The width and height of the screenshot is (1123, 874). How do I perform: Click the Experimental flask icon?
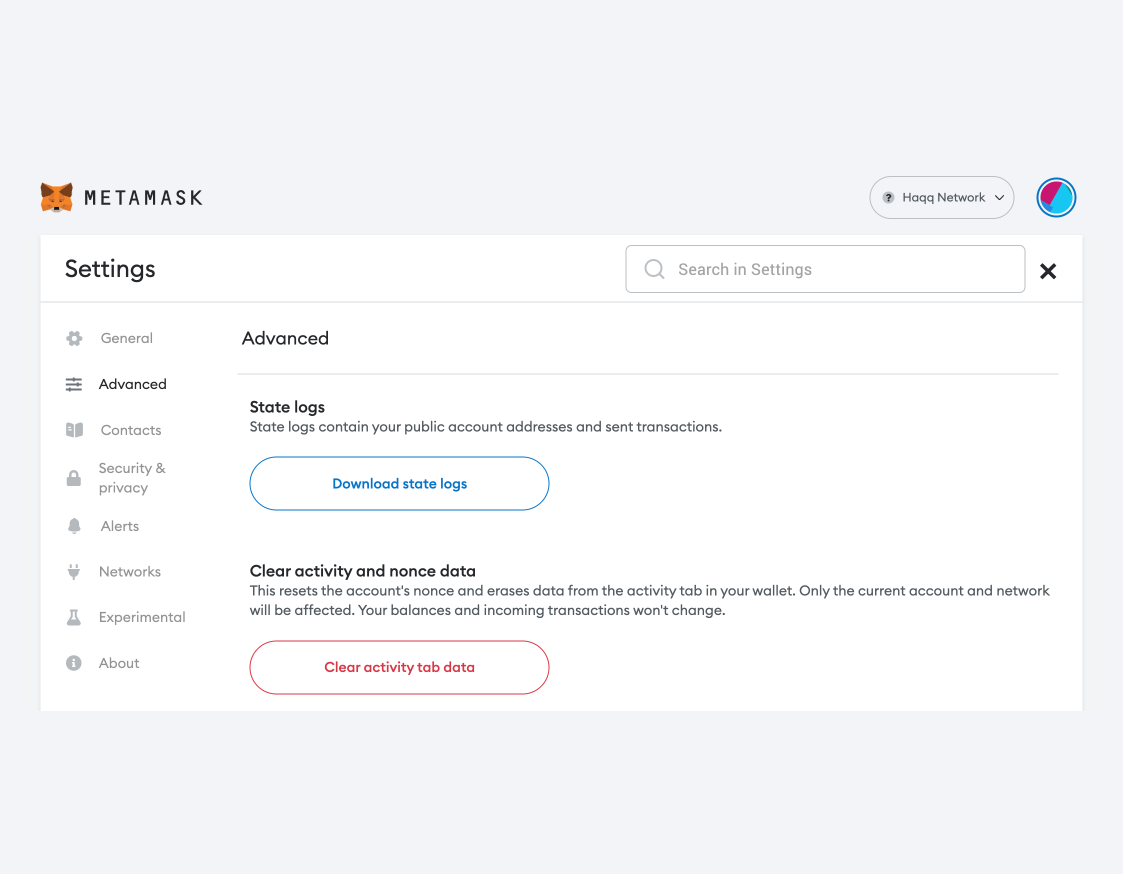pos(74,618)
